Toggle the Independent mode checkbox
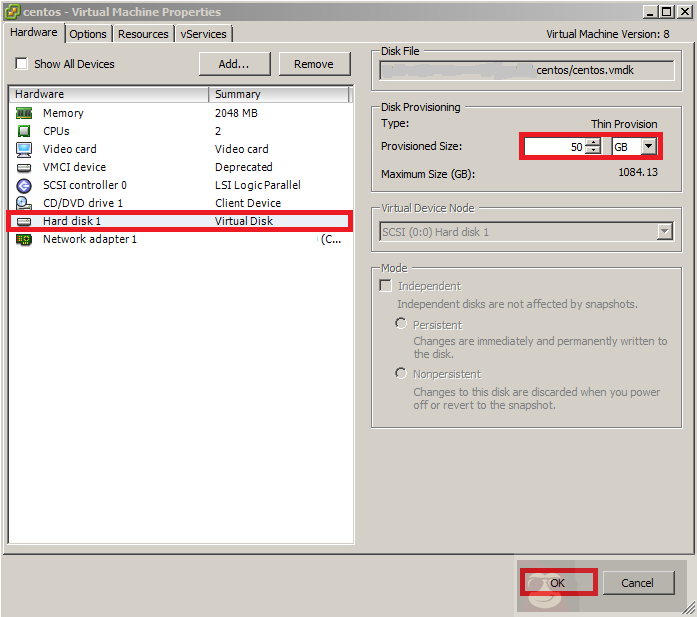This screenshot has width=697, height=617. click(x=386, y=286)
